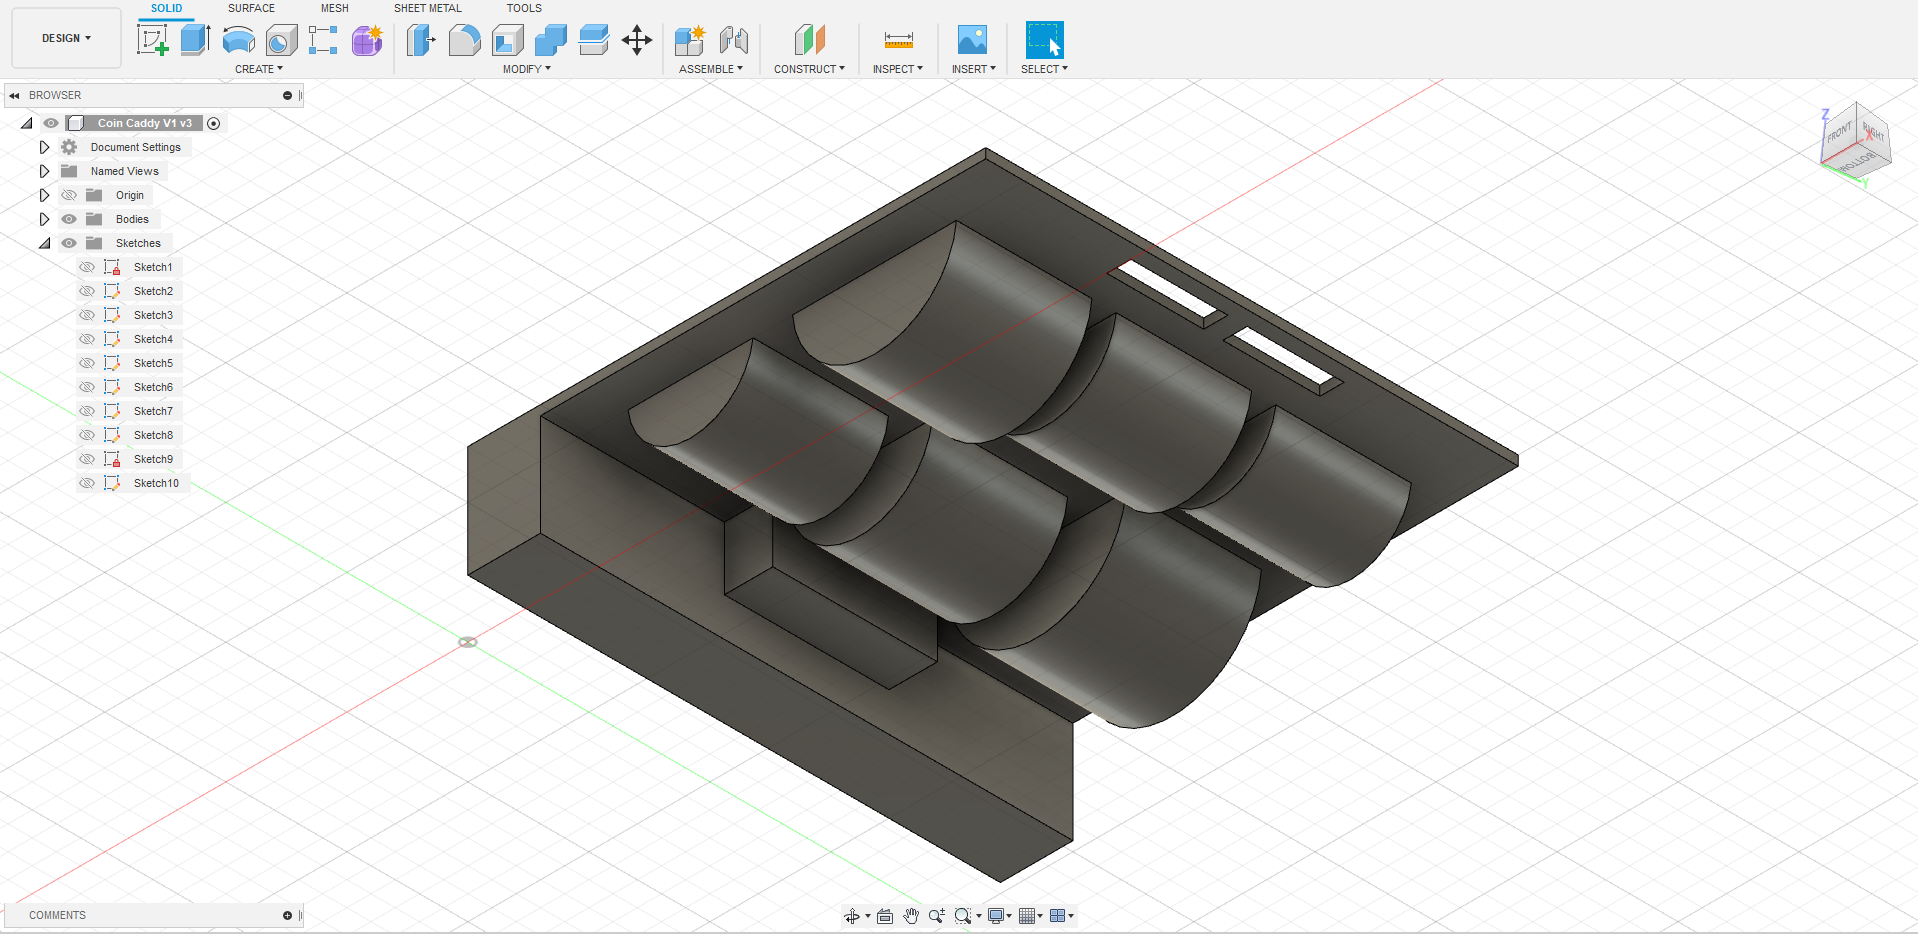The width and height of the screenshot is (1918, 934).
Task: Open Grid and Snaps icon
Action: (x=1027, y=916)
